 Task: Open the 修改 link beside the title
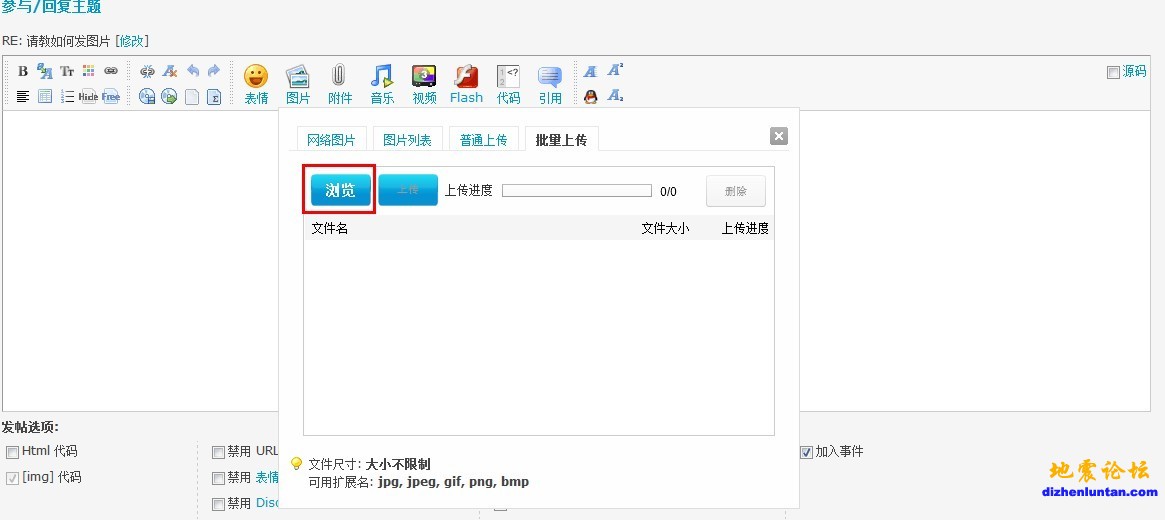coord(132,41)
